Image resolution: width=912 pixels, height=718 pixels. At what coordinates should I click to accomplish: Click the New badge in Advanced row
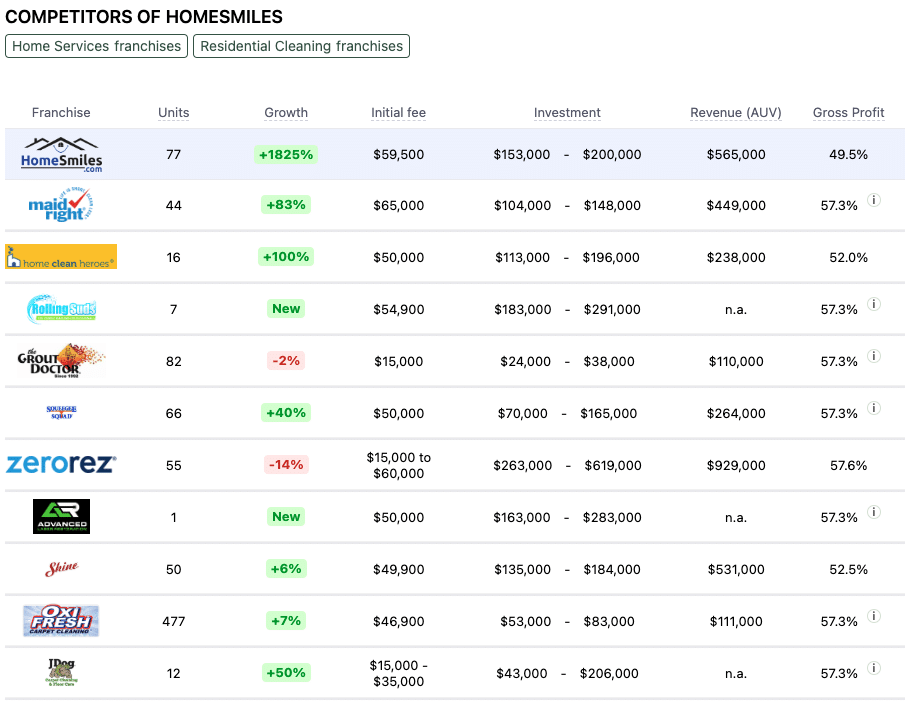pyautogui.click(x=286, y=517)
